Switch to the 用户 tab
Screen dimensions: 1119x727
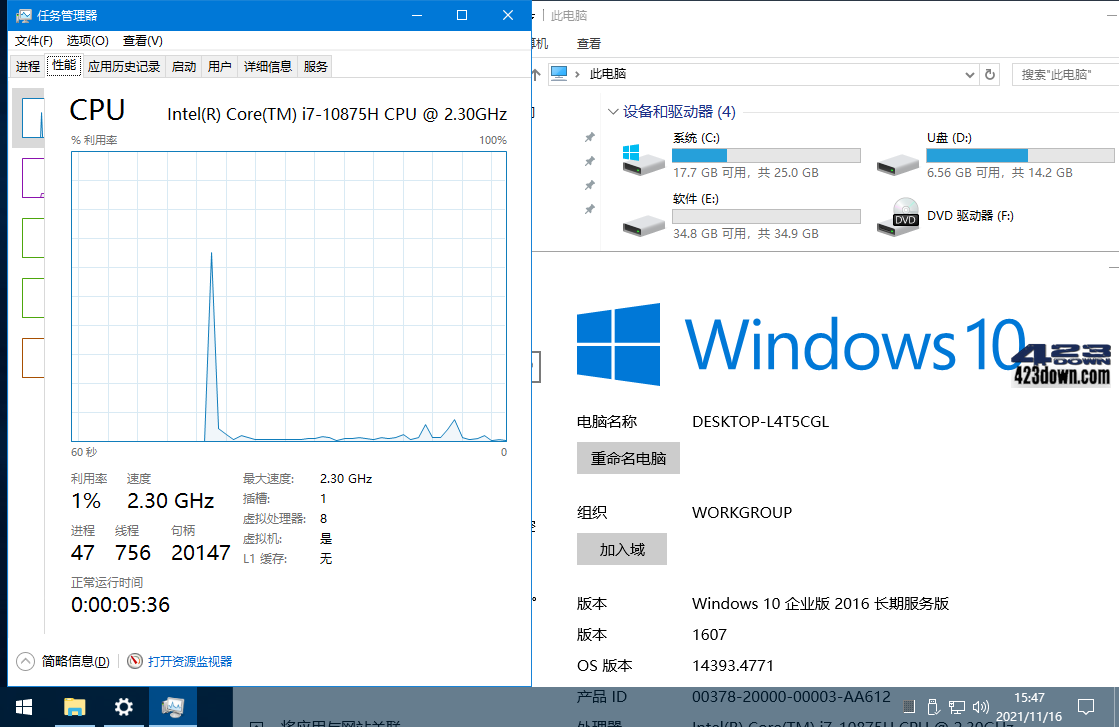(x=220, y=66)
